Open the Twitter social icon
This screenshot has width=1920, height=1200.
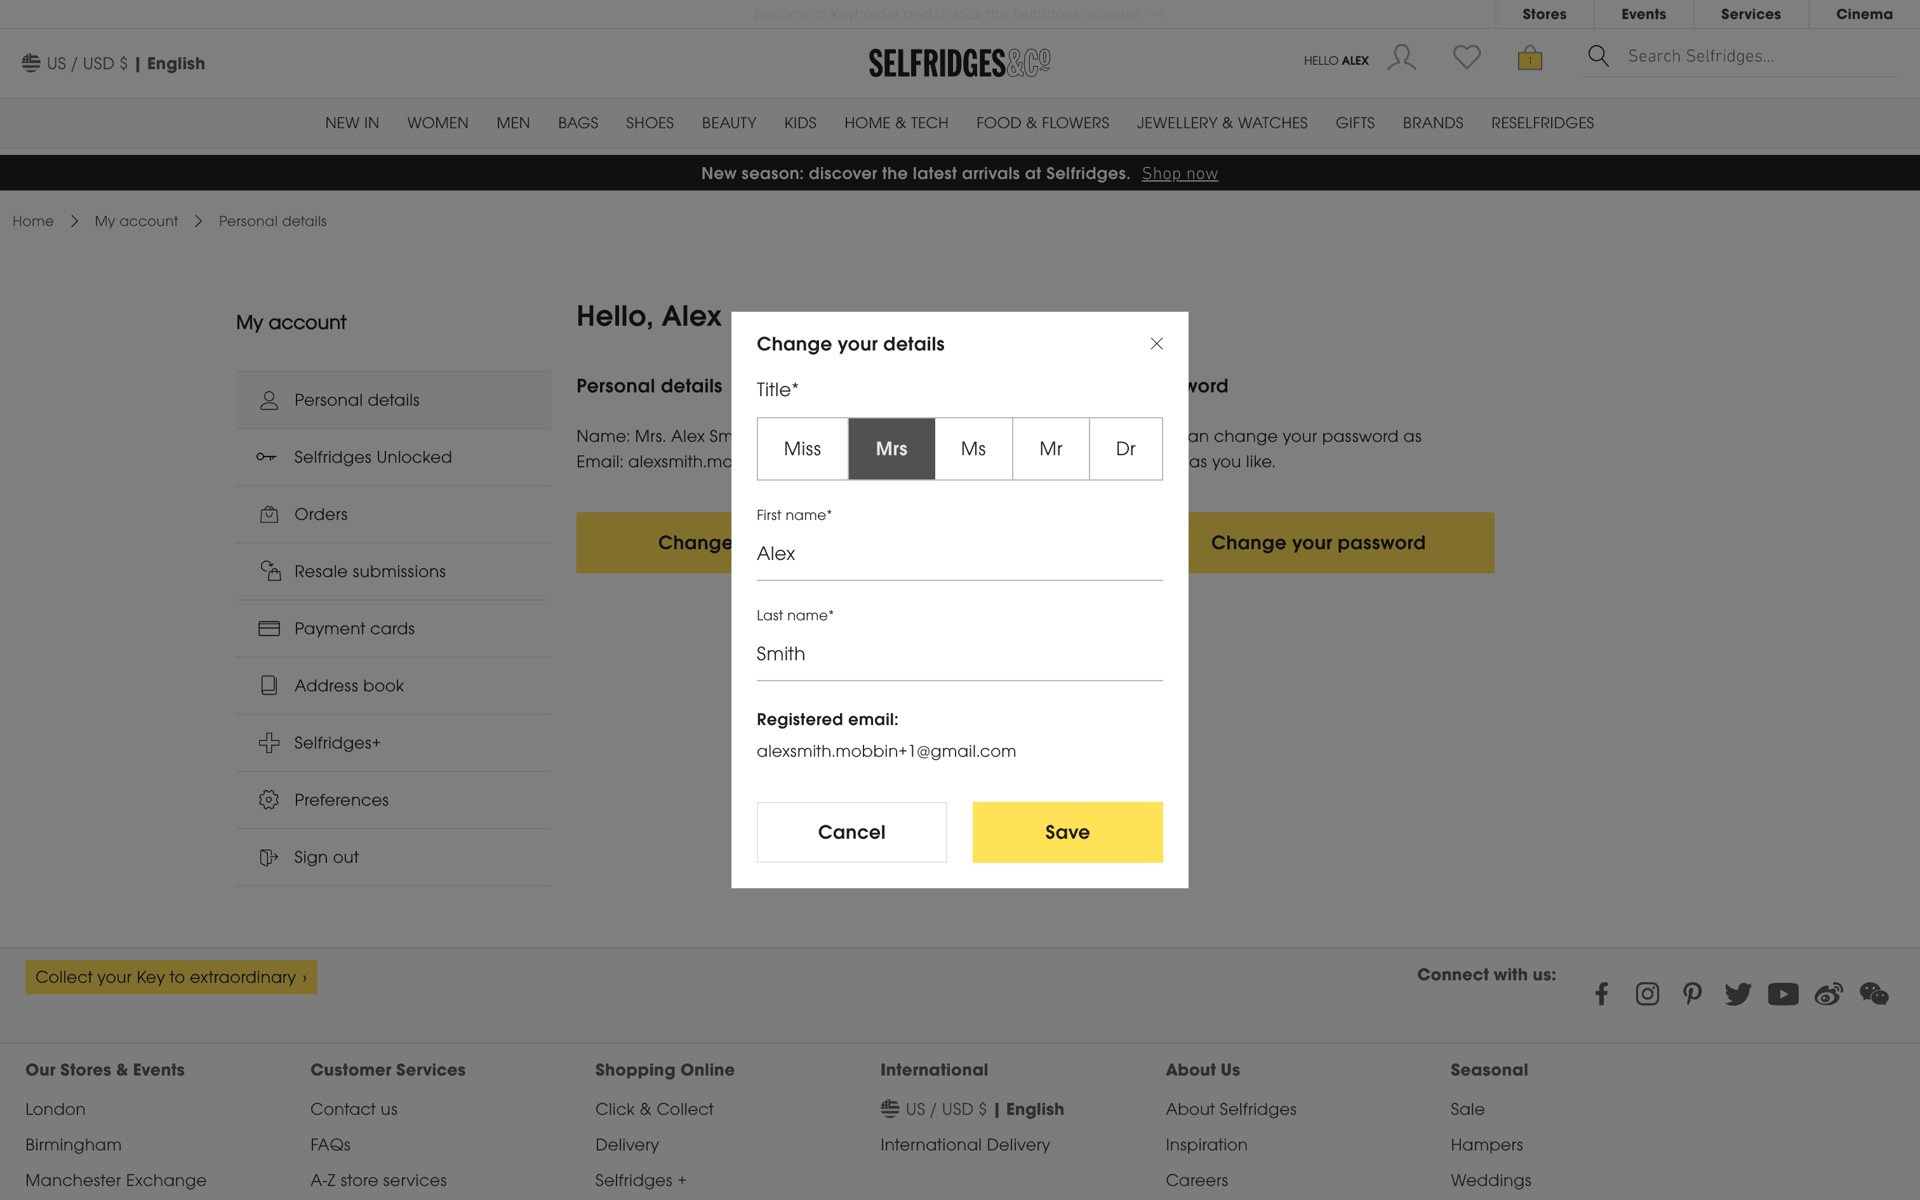[x=1738, y=993]
